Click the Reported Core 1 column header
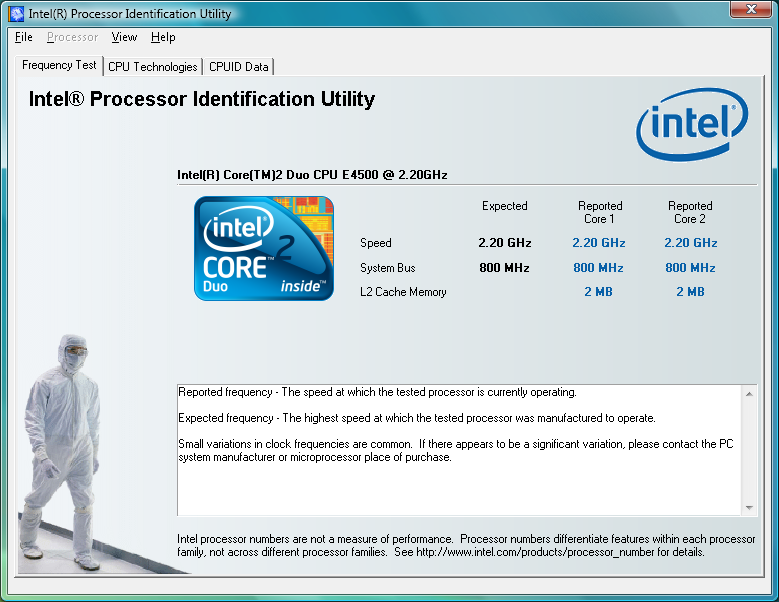This screenshot has width=779, height=602. pyautogui.click(x=600, y=212)
